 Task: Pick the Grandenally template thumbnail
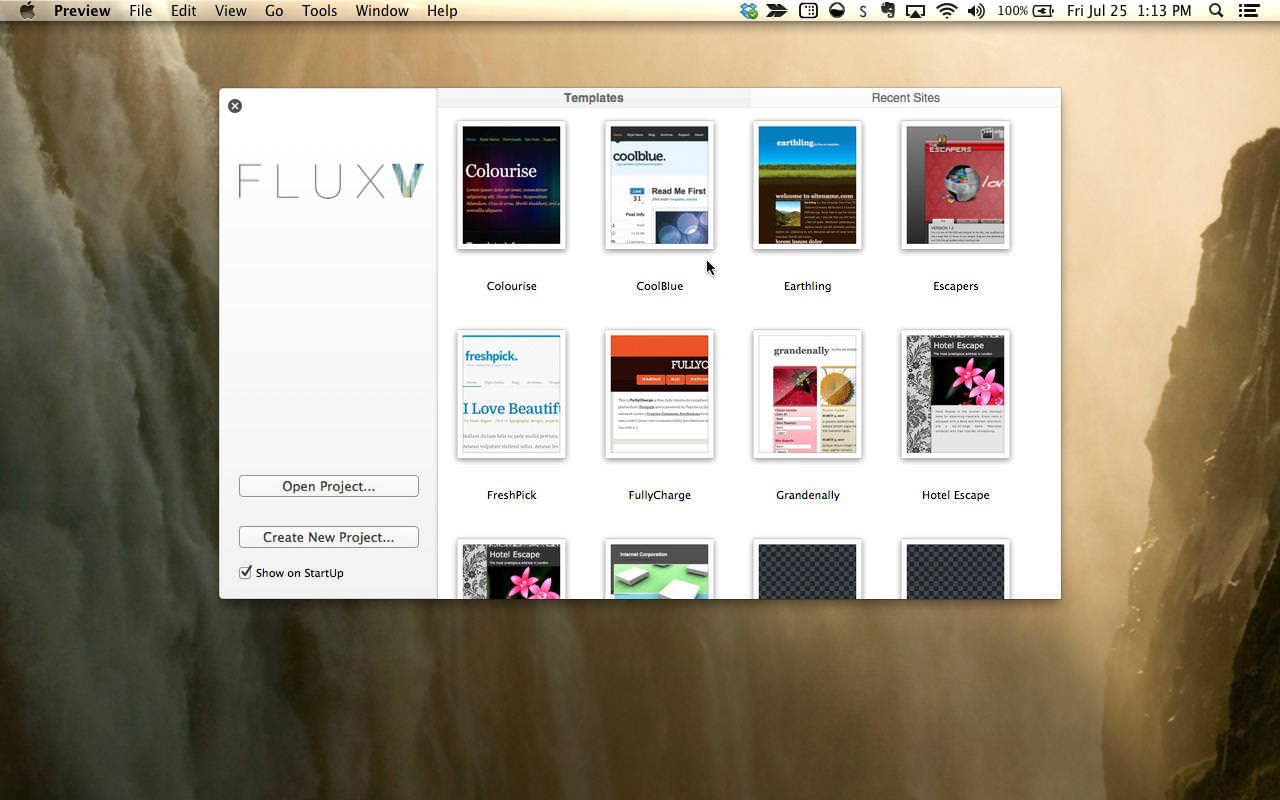(807, 394)
